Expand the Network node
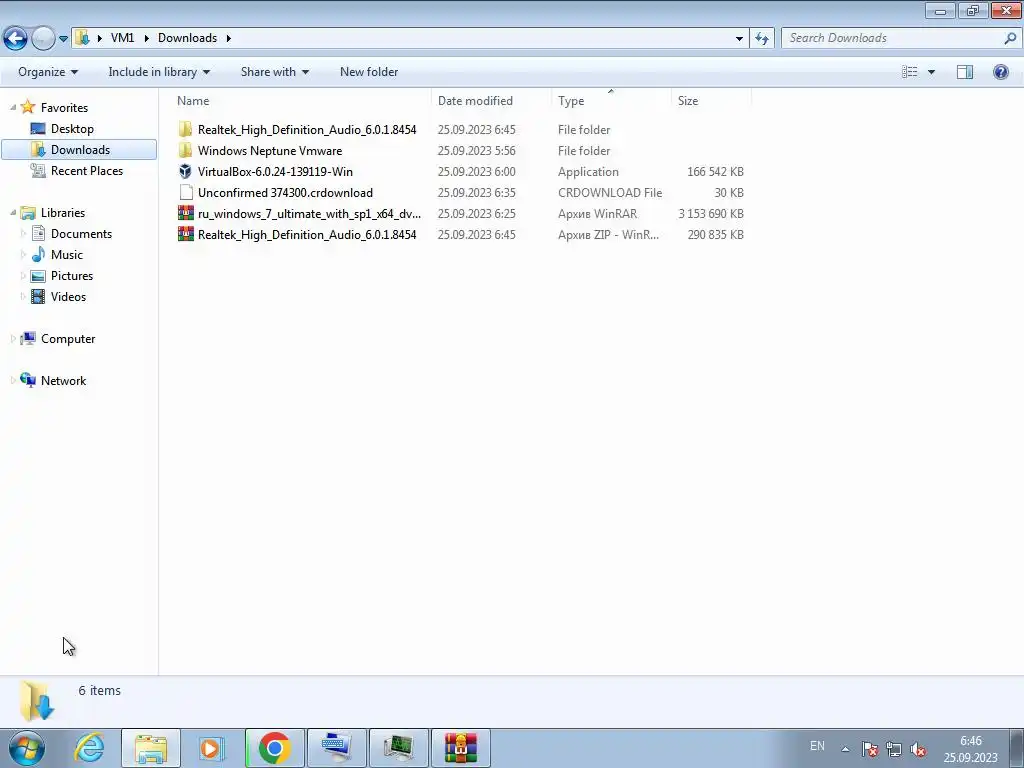This screenshot has width=1024, height=768. tap(13, 380)
